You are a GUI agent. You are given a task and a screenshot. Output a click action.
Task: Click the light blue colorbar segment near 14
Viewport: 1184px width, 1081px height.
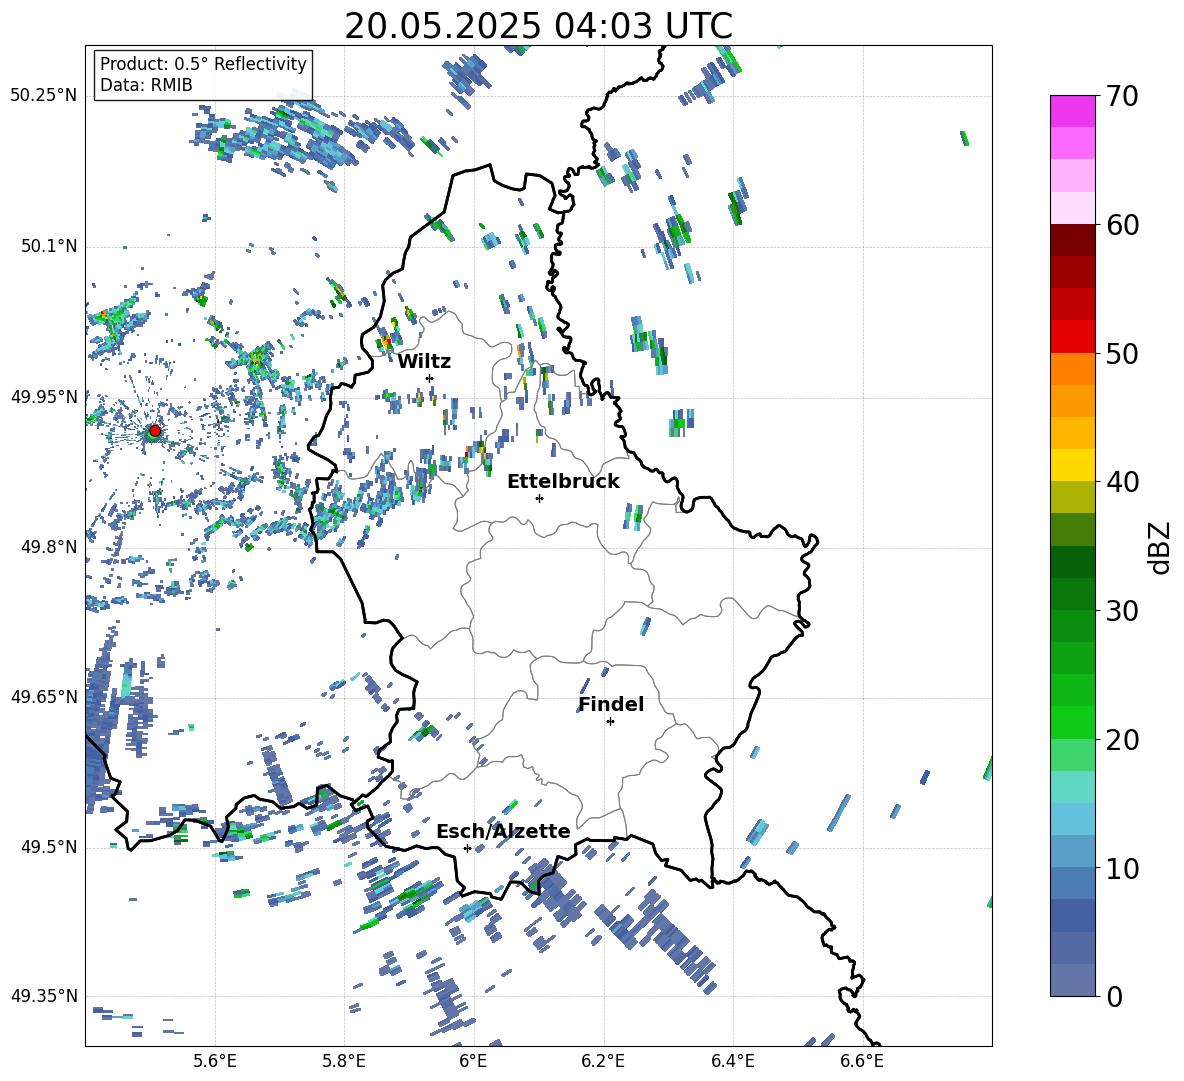(x=1072, y=819)
